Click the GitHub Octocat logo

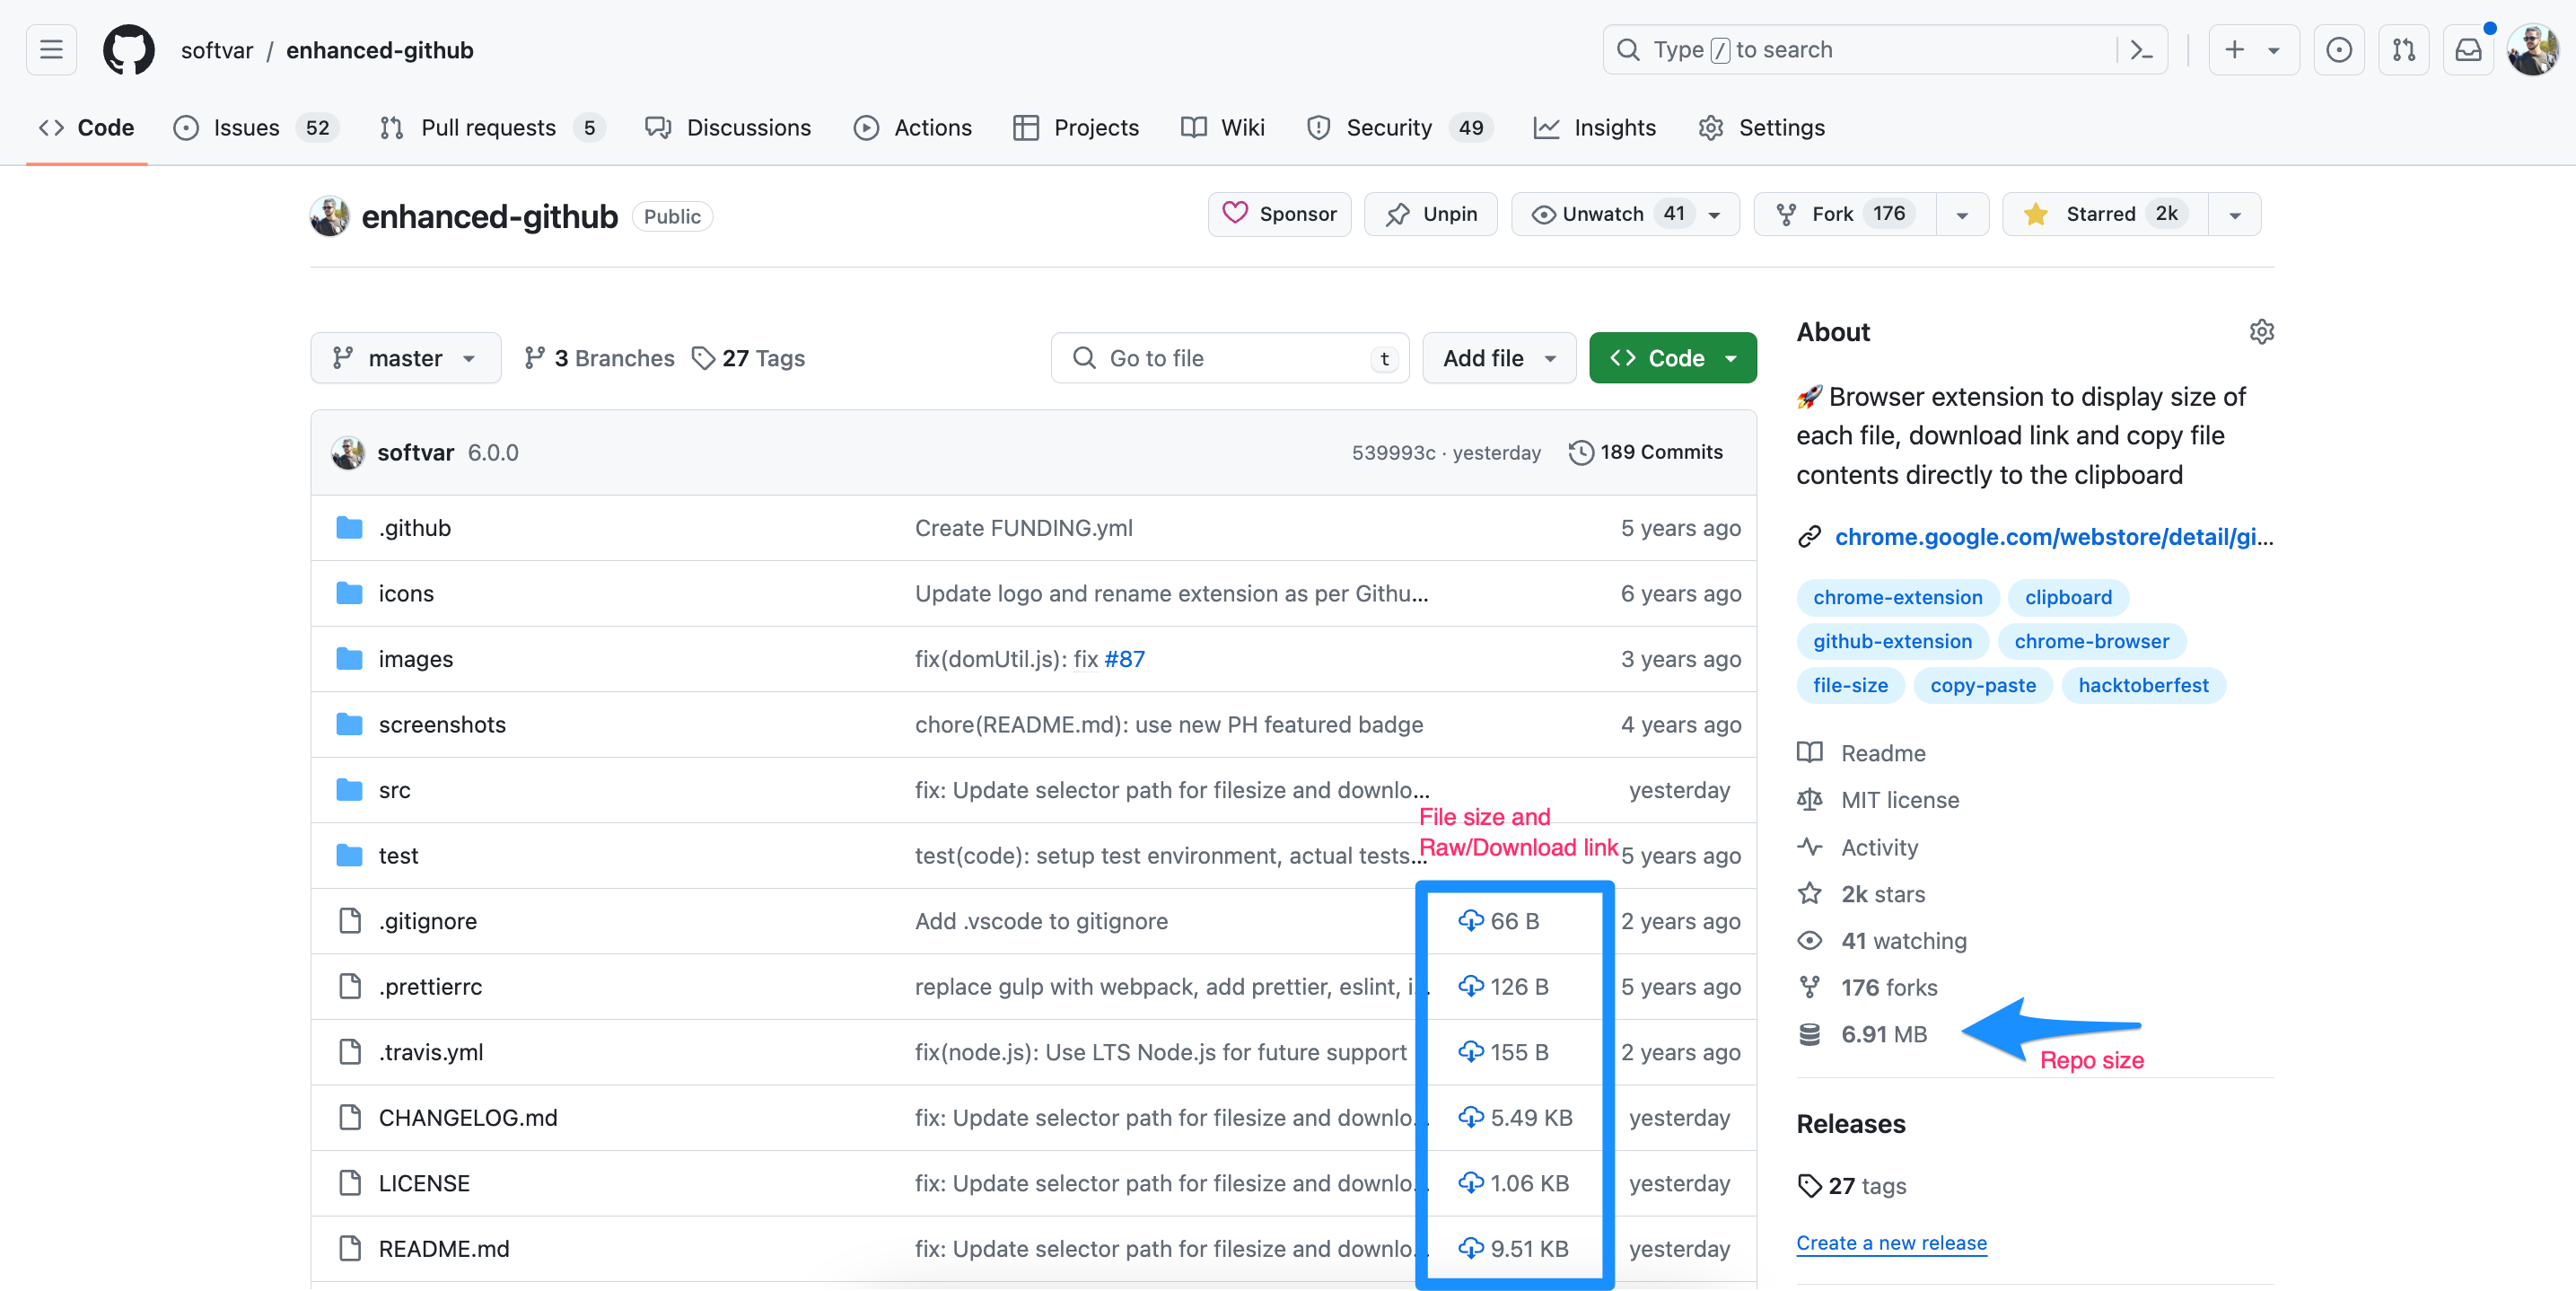[x=129, y=50]
